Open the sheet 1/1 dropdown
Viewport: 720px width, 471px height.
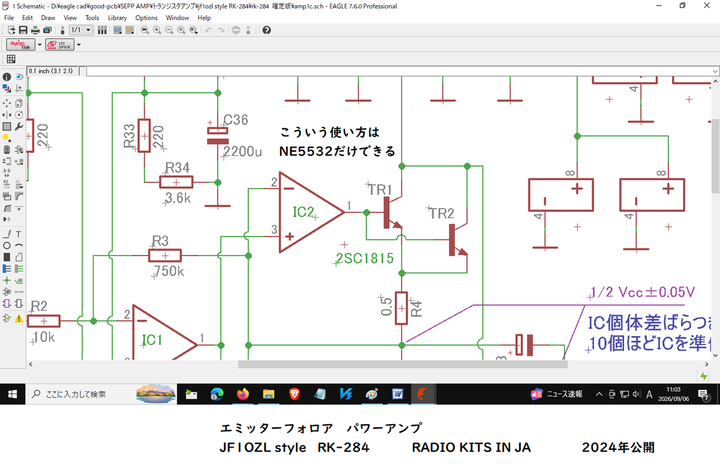coord(81,30)
